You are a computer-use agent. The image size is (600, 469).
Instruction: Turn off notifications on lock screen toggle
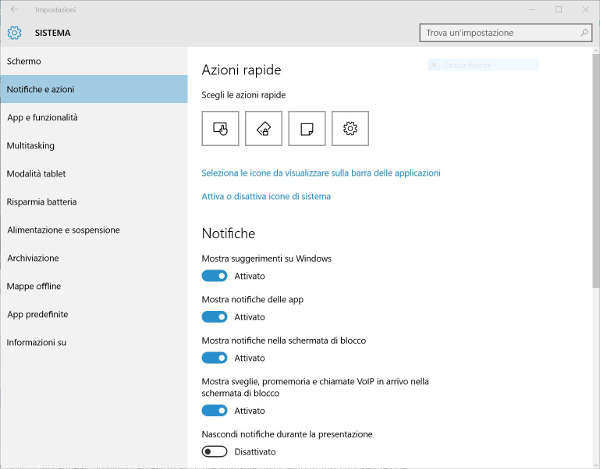click(x=215, y=358)
